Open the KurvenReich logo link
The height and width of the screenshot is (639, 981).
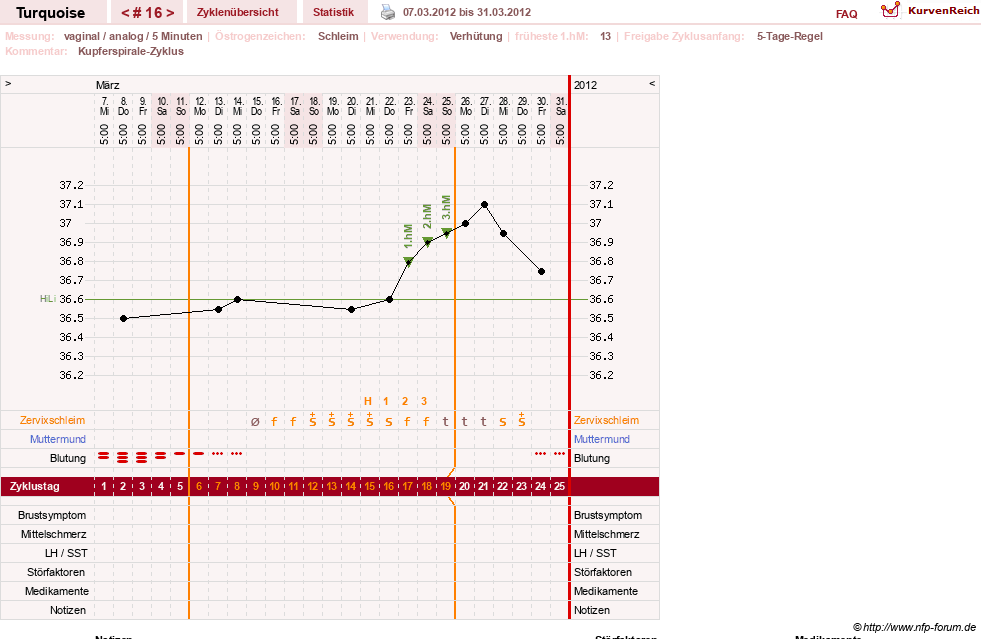(x=930, y=11)
